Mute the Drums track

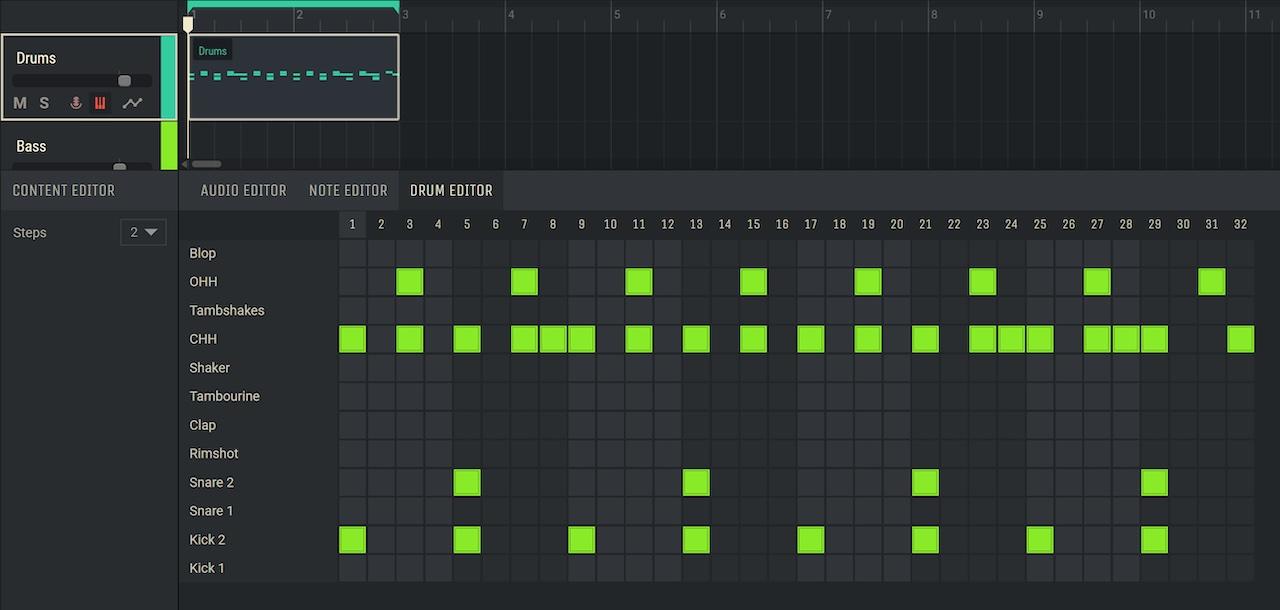20,103
